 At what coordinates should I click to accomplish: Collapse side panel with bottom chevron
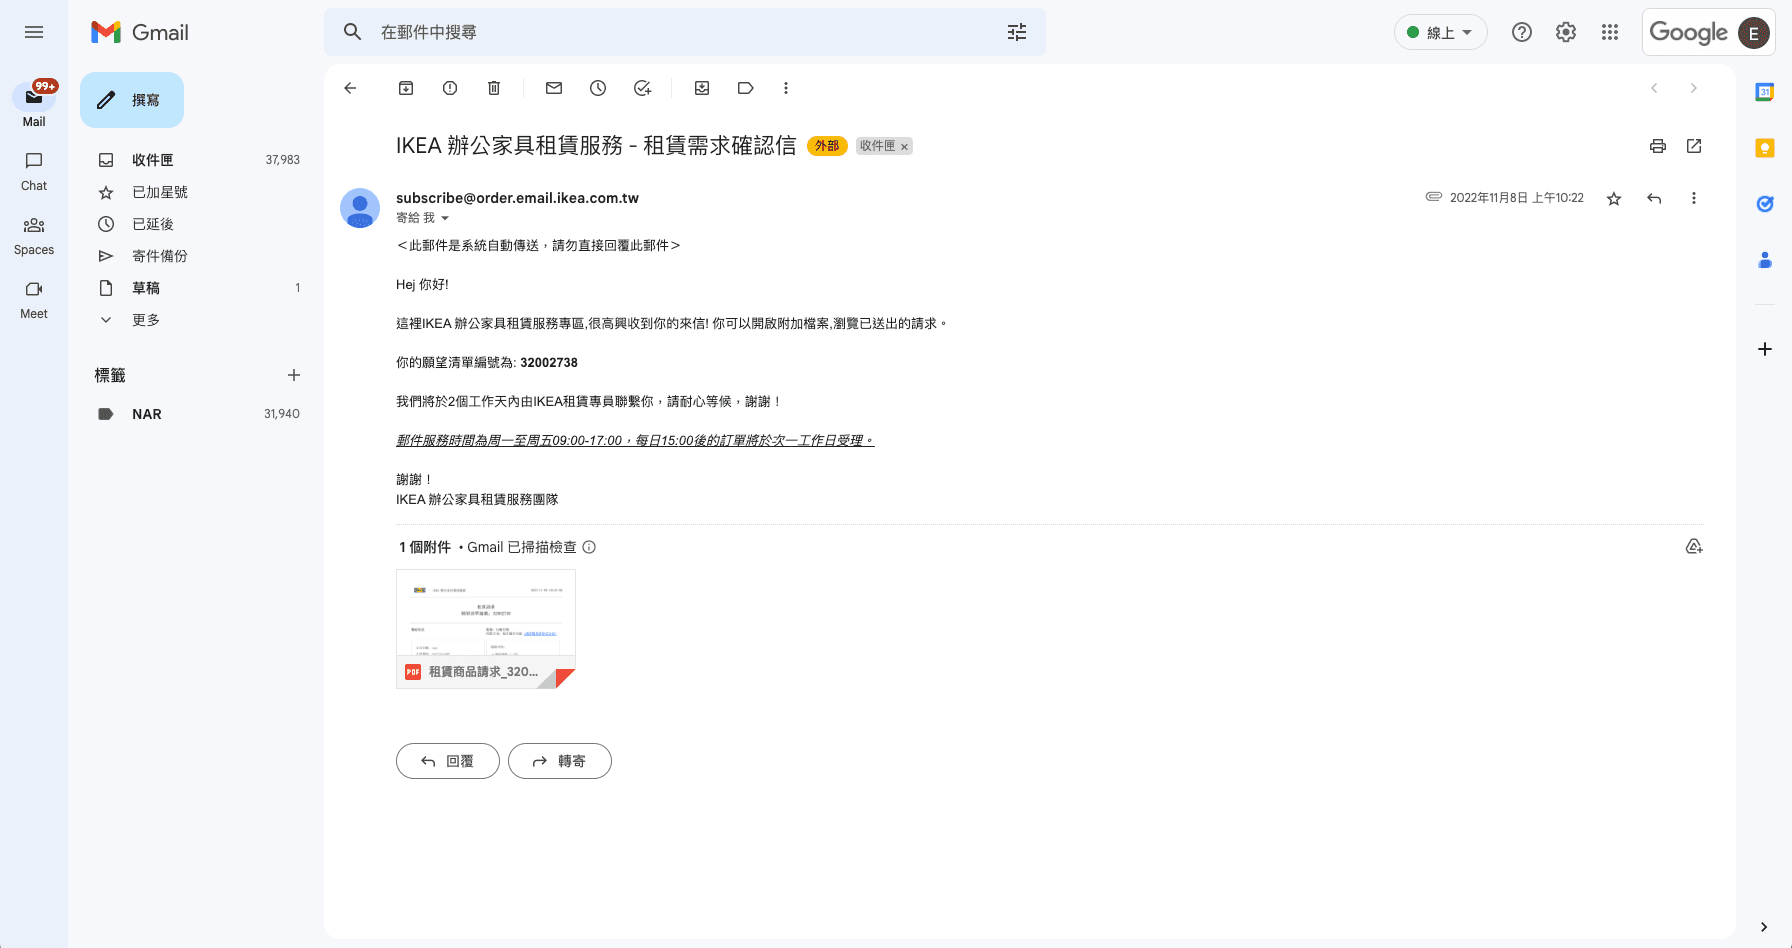1764,926
